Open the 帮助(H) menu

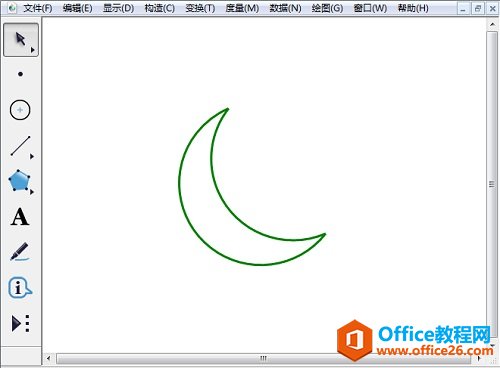pyautogui.click(x=413, y=8)
